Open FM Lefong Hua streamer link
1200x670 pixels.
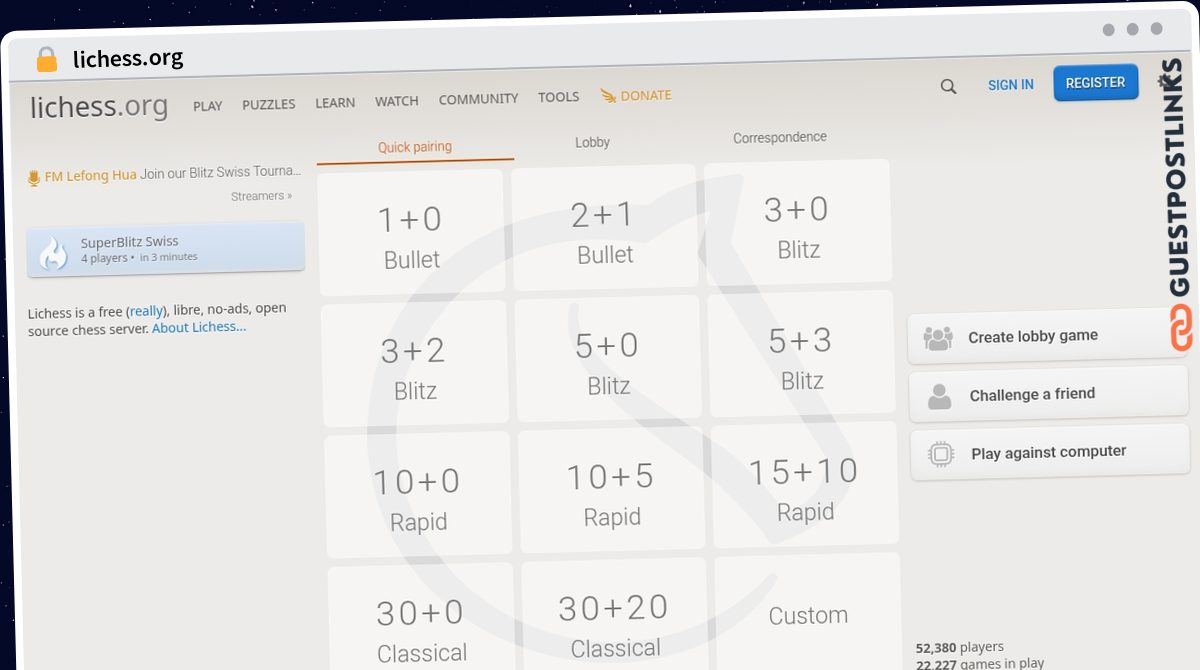(91, 175)
